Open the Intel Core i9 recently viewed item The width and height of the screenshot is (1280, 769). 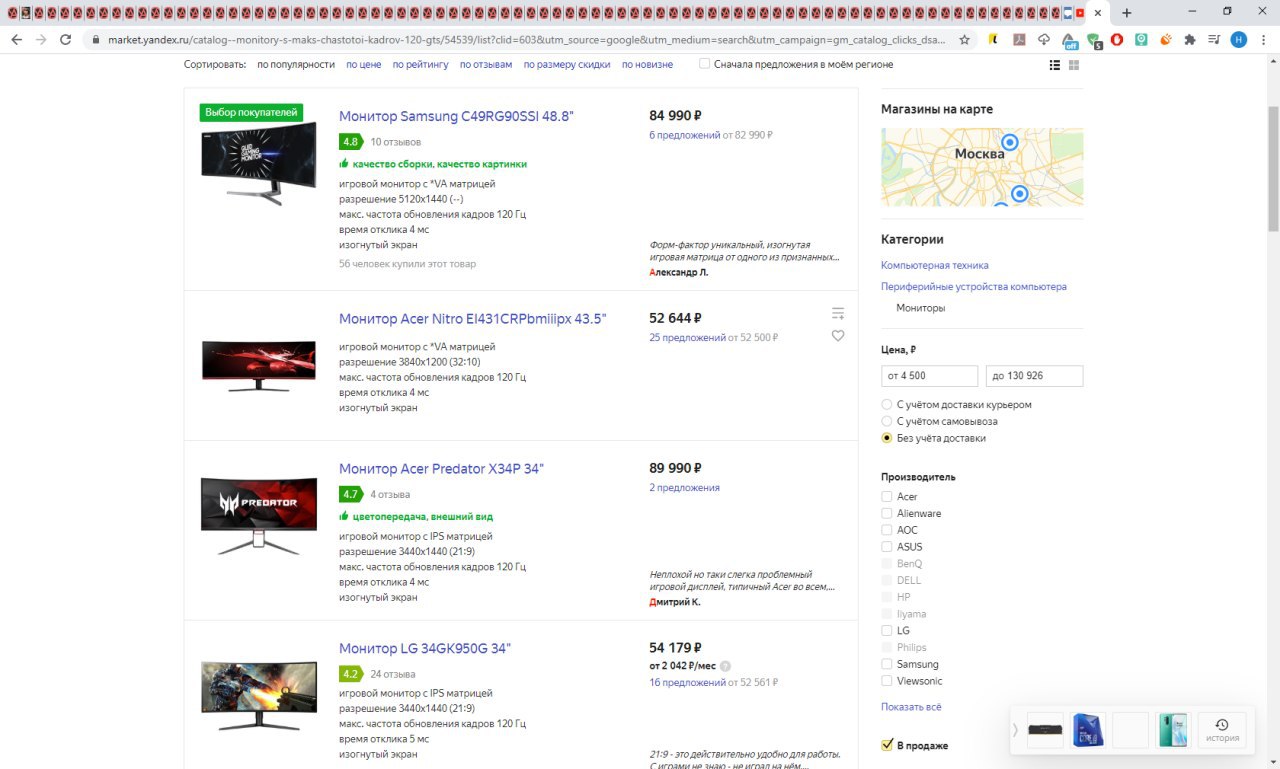pyautogui.click(x=1088, y=730)
